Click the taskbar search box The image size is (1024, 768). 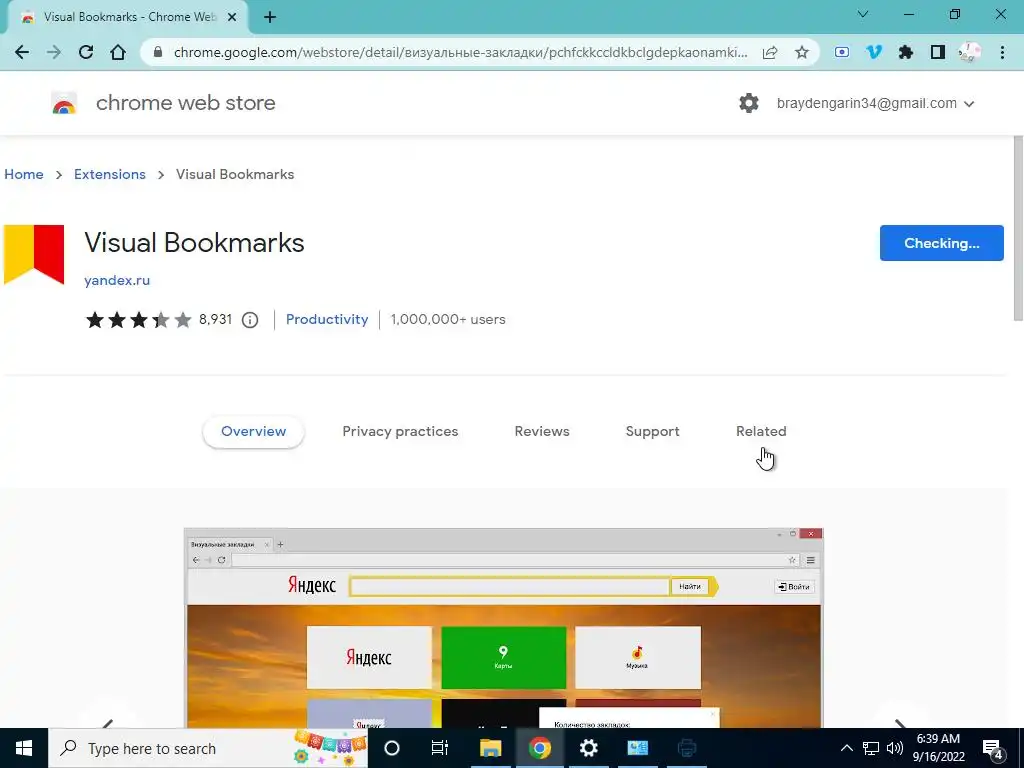click(x=208, y=748)
